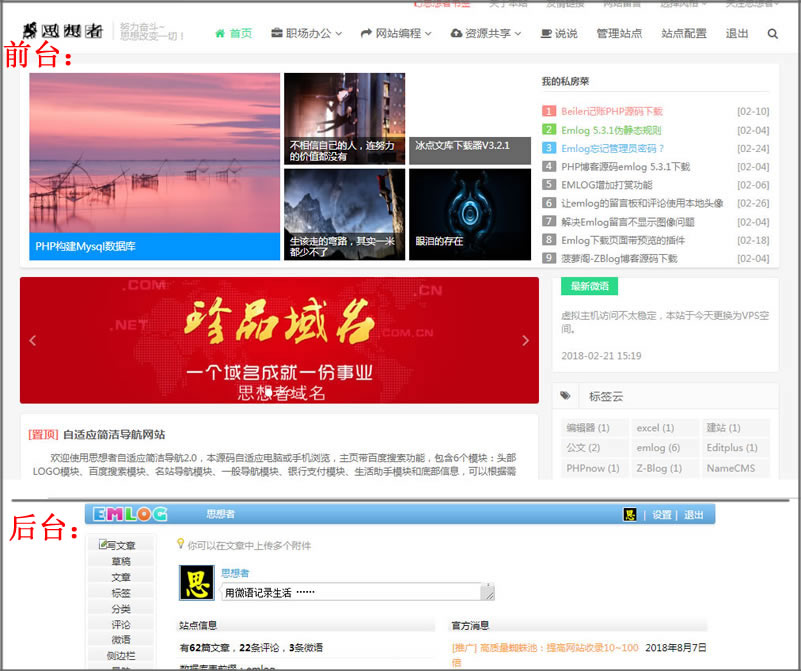Open EMLOG增加打赏功能 link
This screenshot has width=801, height=671.
(x=606, y=185)
